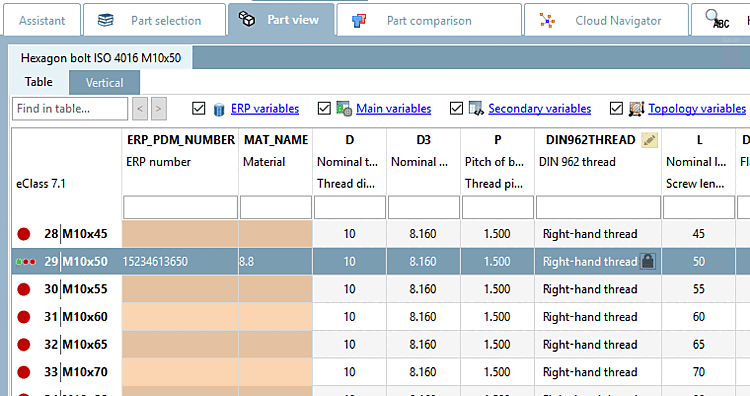This screenshot has height=396, width=750.
Task: Click the D3 column filter field
Action: (x=423, y=208)
